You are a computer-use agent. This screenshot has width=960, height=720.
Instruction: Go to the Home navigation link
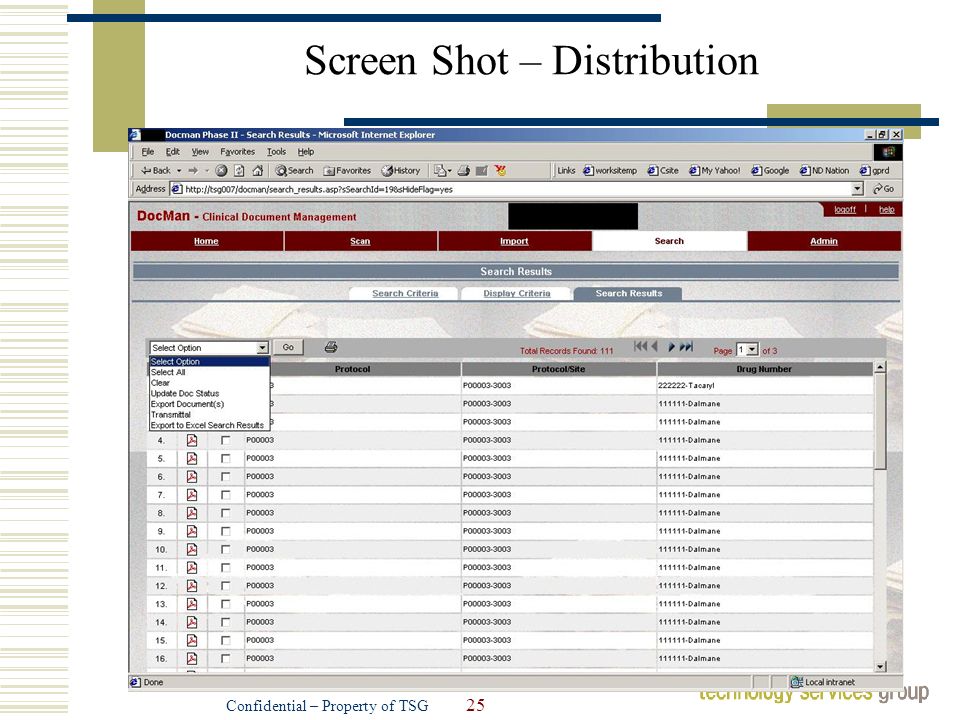pos(206,241)
